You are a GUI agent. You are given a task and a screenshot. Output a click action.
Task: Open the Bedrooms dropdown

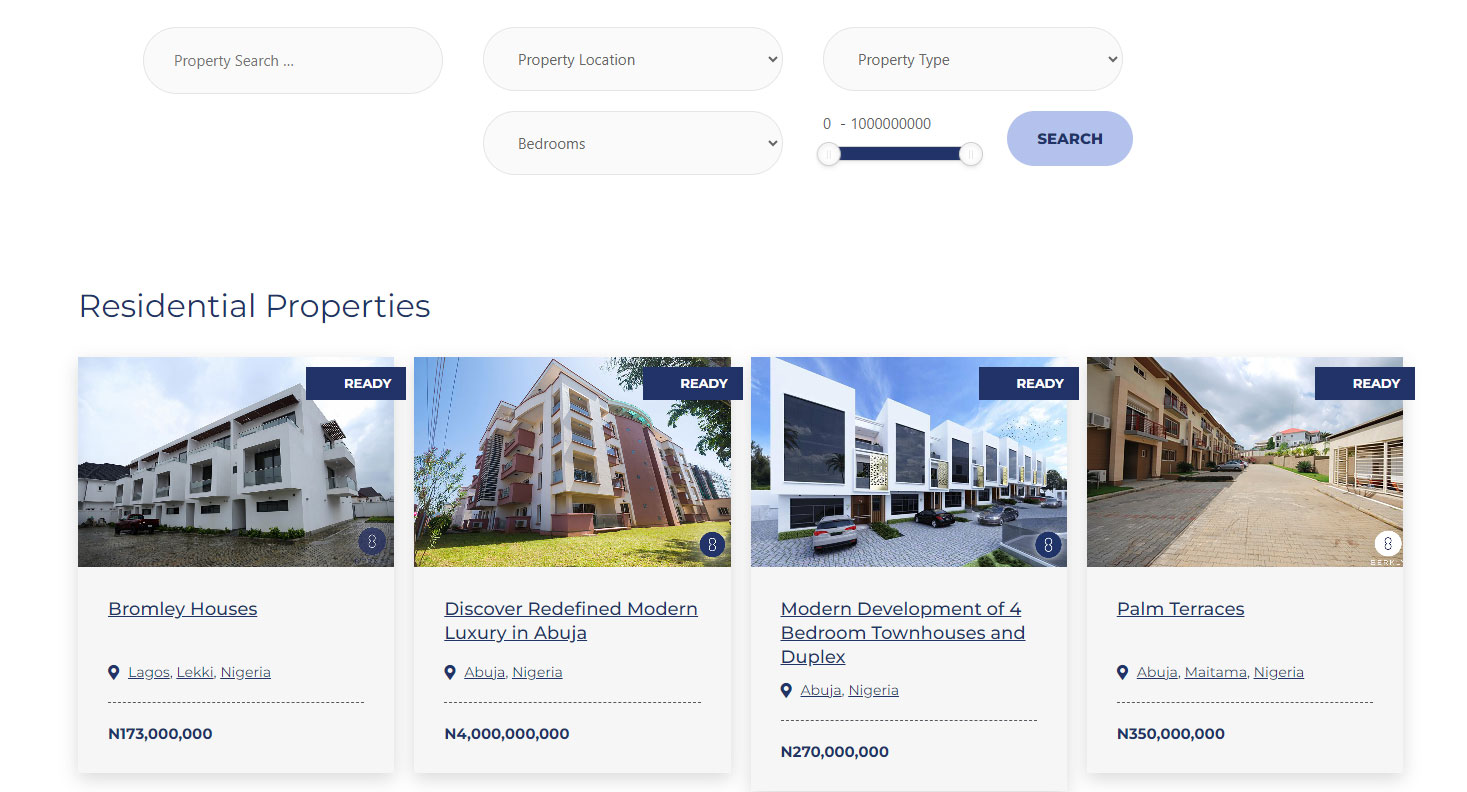pos(633,143)
